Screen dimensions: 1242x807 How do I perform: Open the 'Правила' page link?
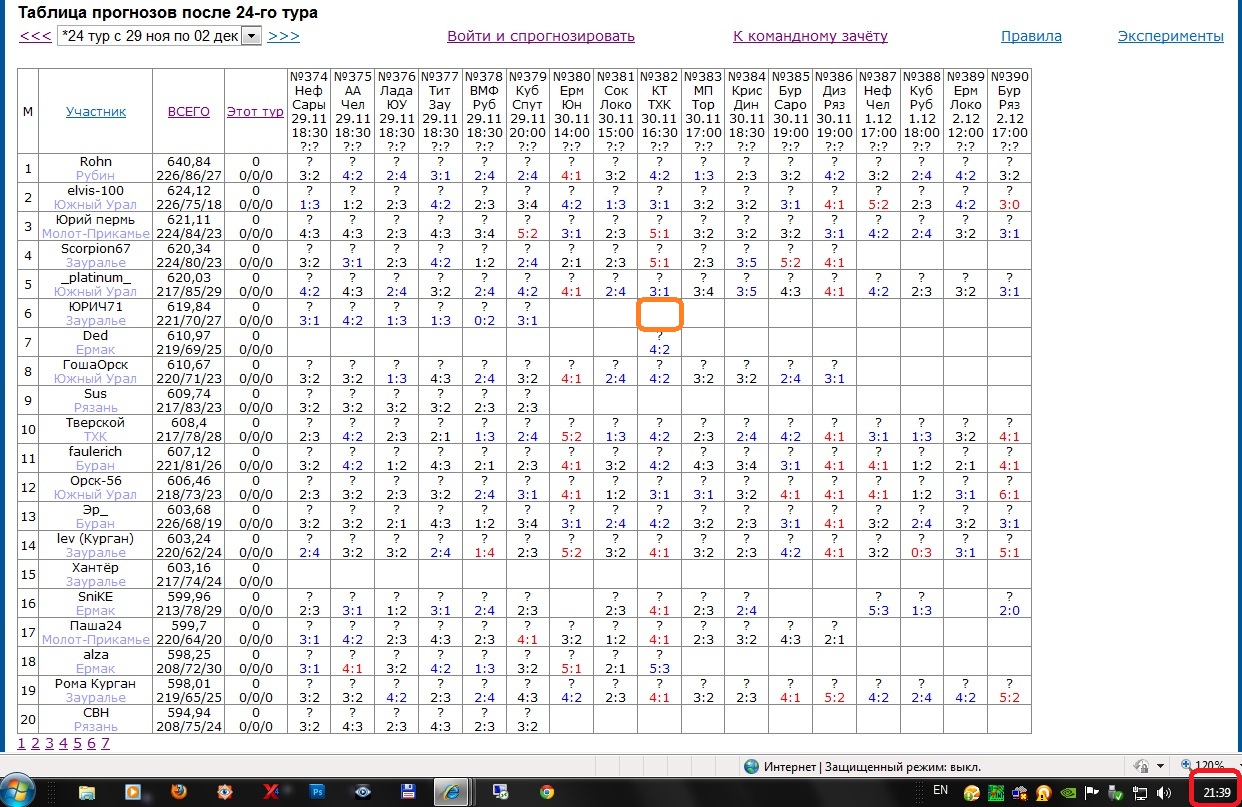1031,37
